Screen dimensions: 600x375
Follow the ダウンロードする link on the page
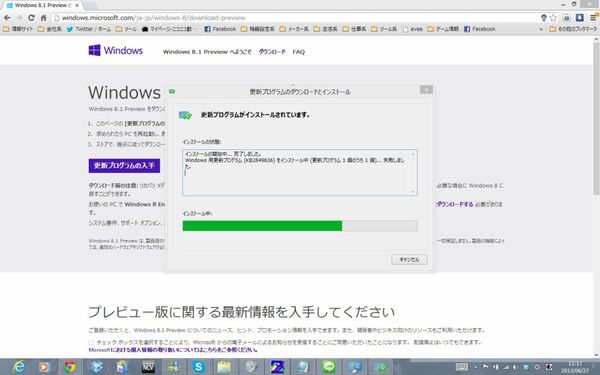(454, 204)
